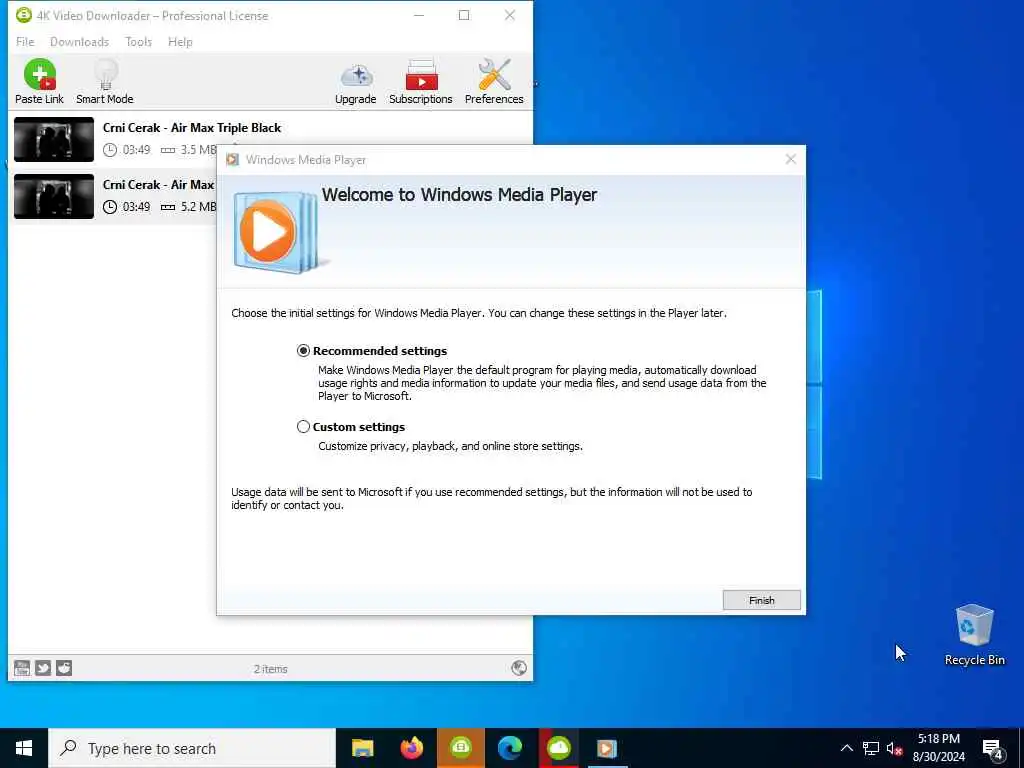
Task: Open Preferences tools icon
Action: pyautogui.click(x=494, y=74)
